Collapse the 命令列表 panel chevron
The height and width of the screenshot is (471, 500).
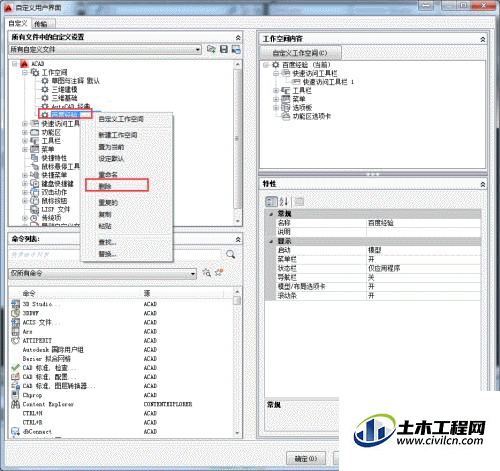click(238, 239)
